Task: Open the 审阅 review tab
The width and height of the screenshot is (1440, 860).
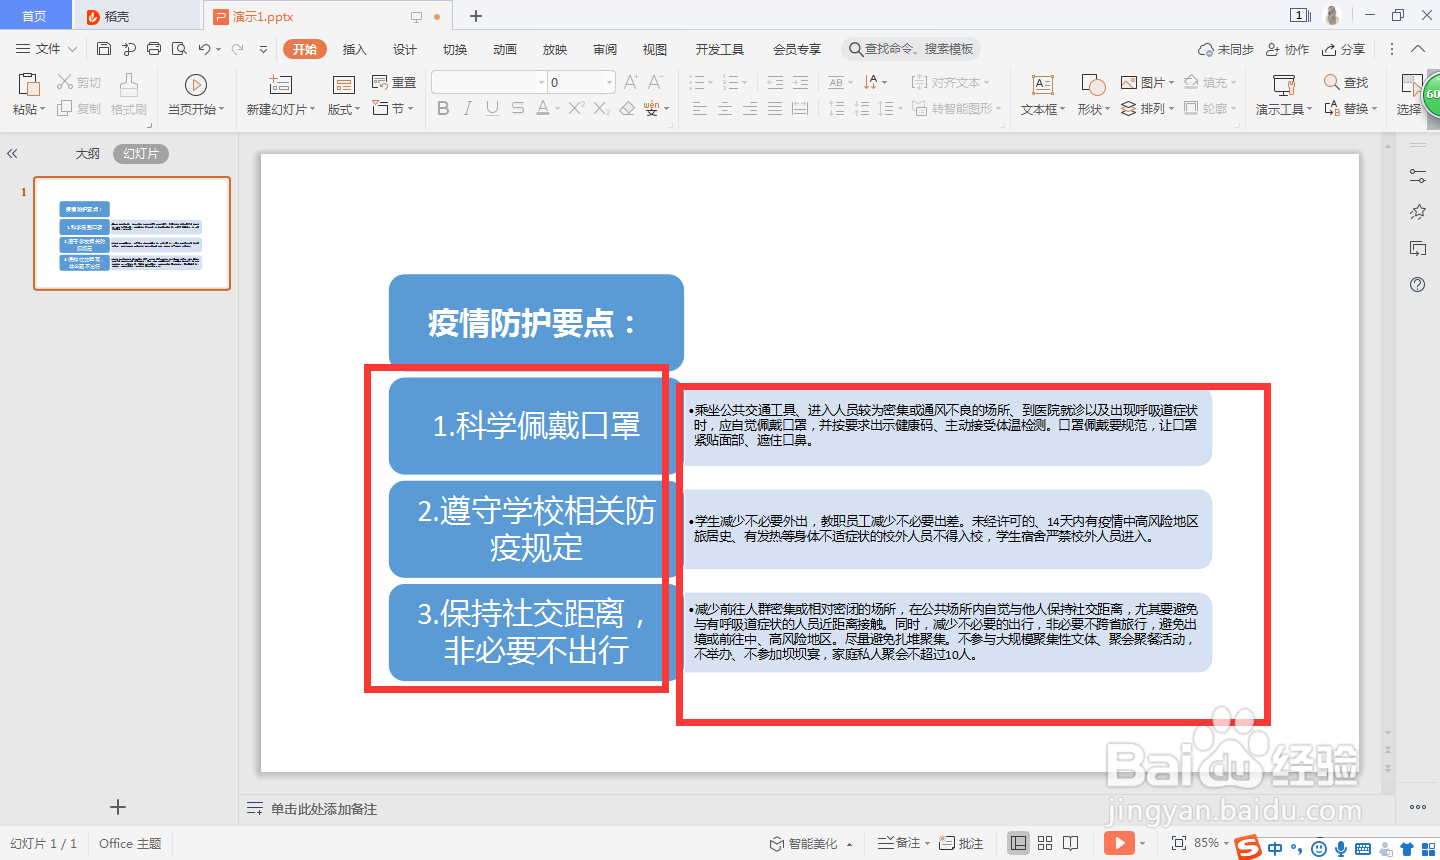Action: [605, 48]
